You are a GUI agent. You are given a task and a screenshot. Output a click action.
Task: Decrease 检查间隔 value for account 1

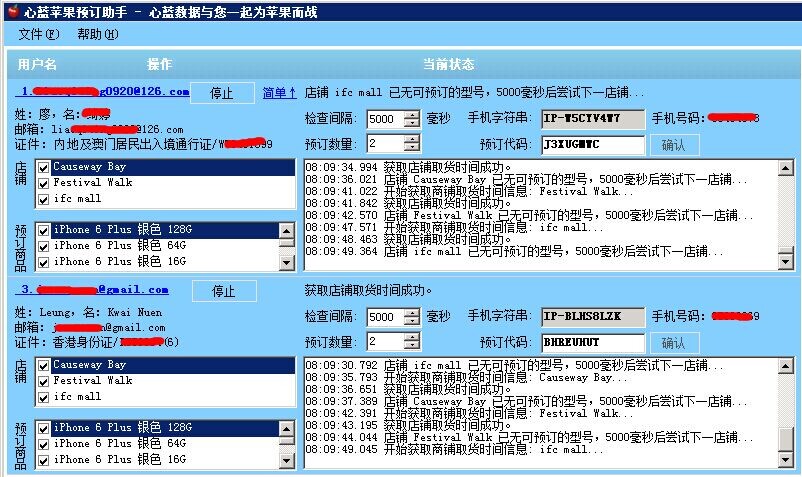(x=412, y=123)
